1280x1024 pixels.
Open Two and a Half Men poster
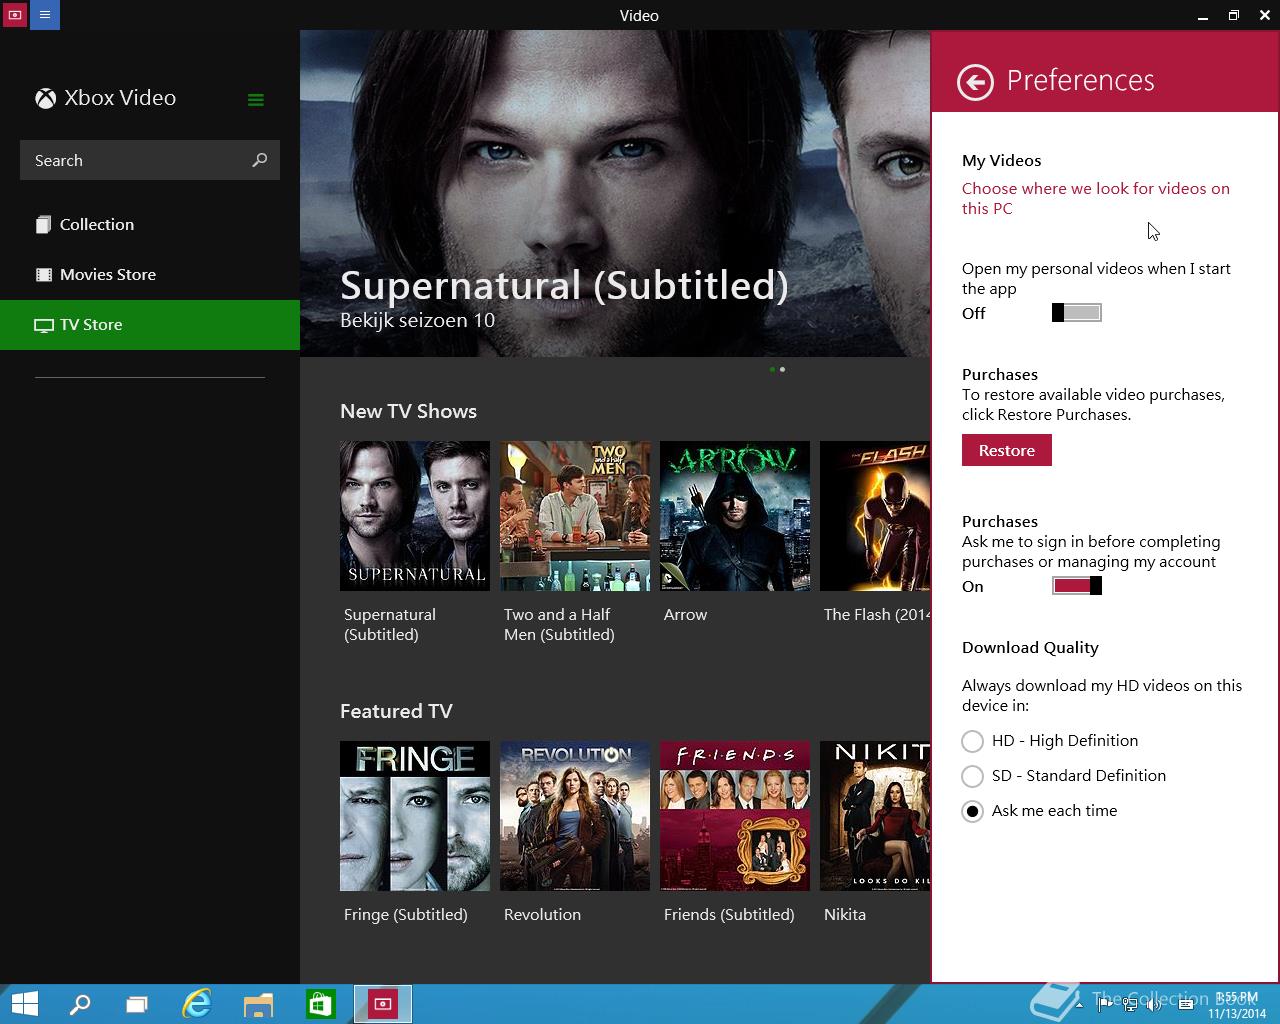[575, 516]
